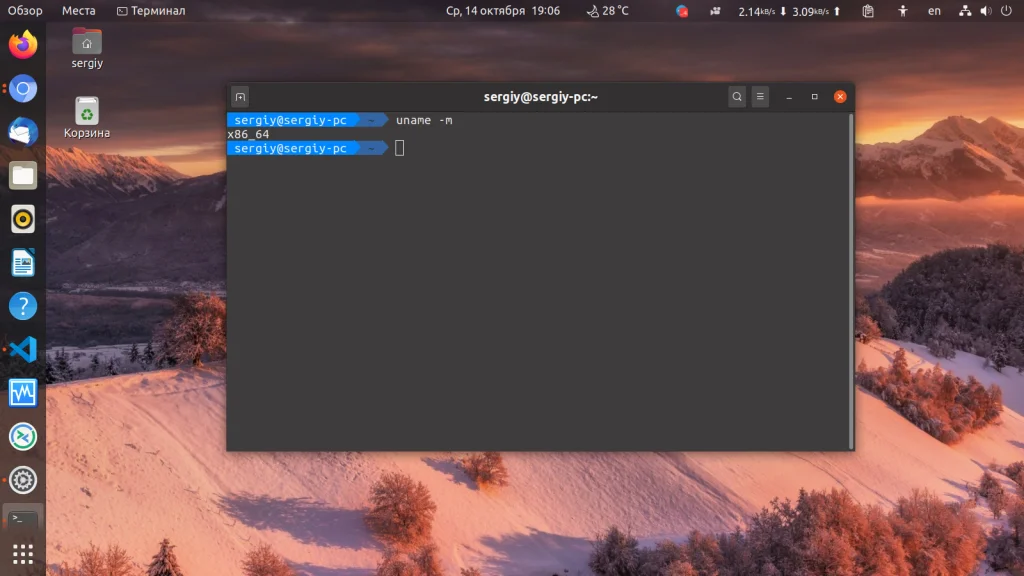Show all applications with the grid icon
1024x576 pixels.
(22, 553)
